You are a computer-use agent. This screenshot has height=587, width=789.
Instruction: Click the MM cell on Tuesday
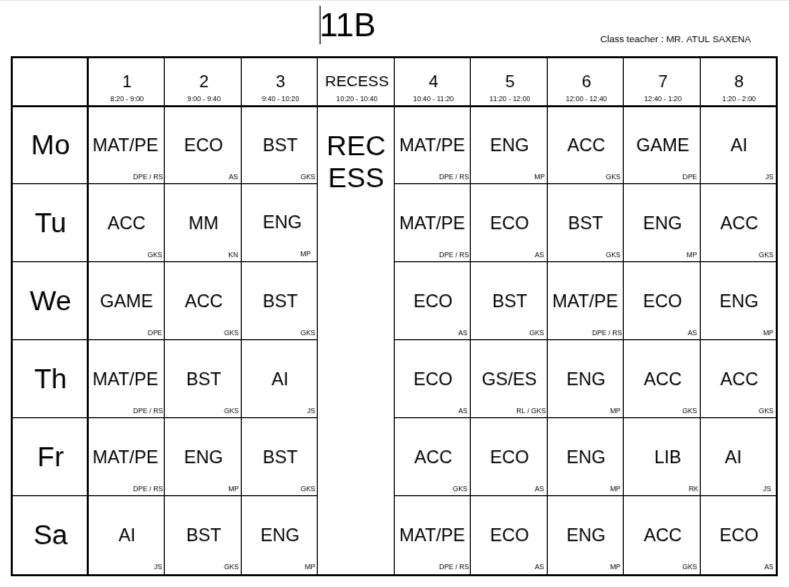203,223
